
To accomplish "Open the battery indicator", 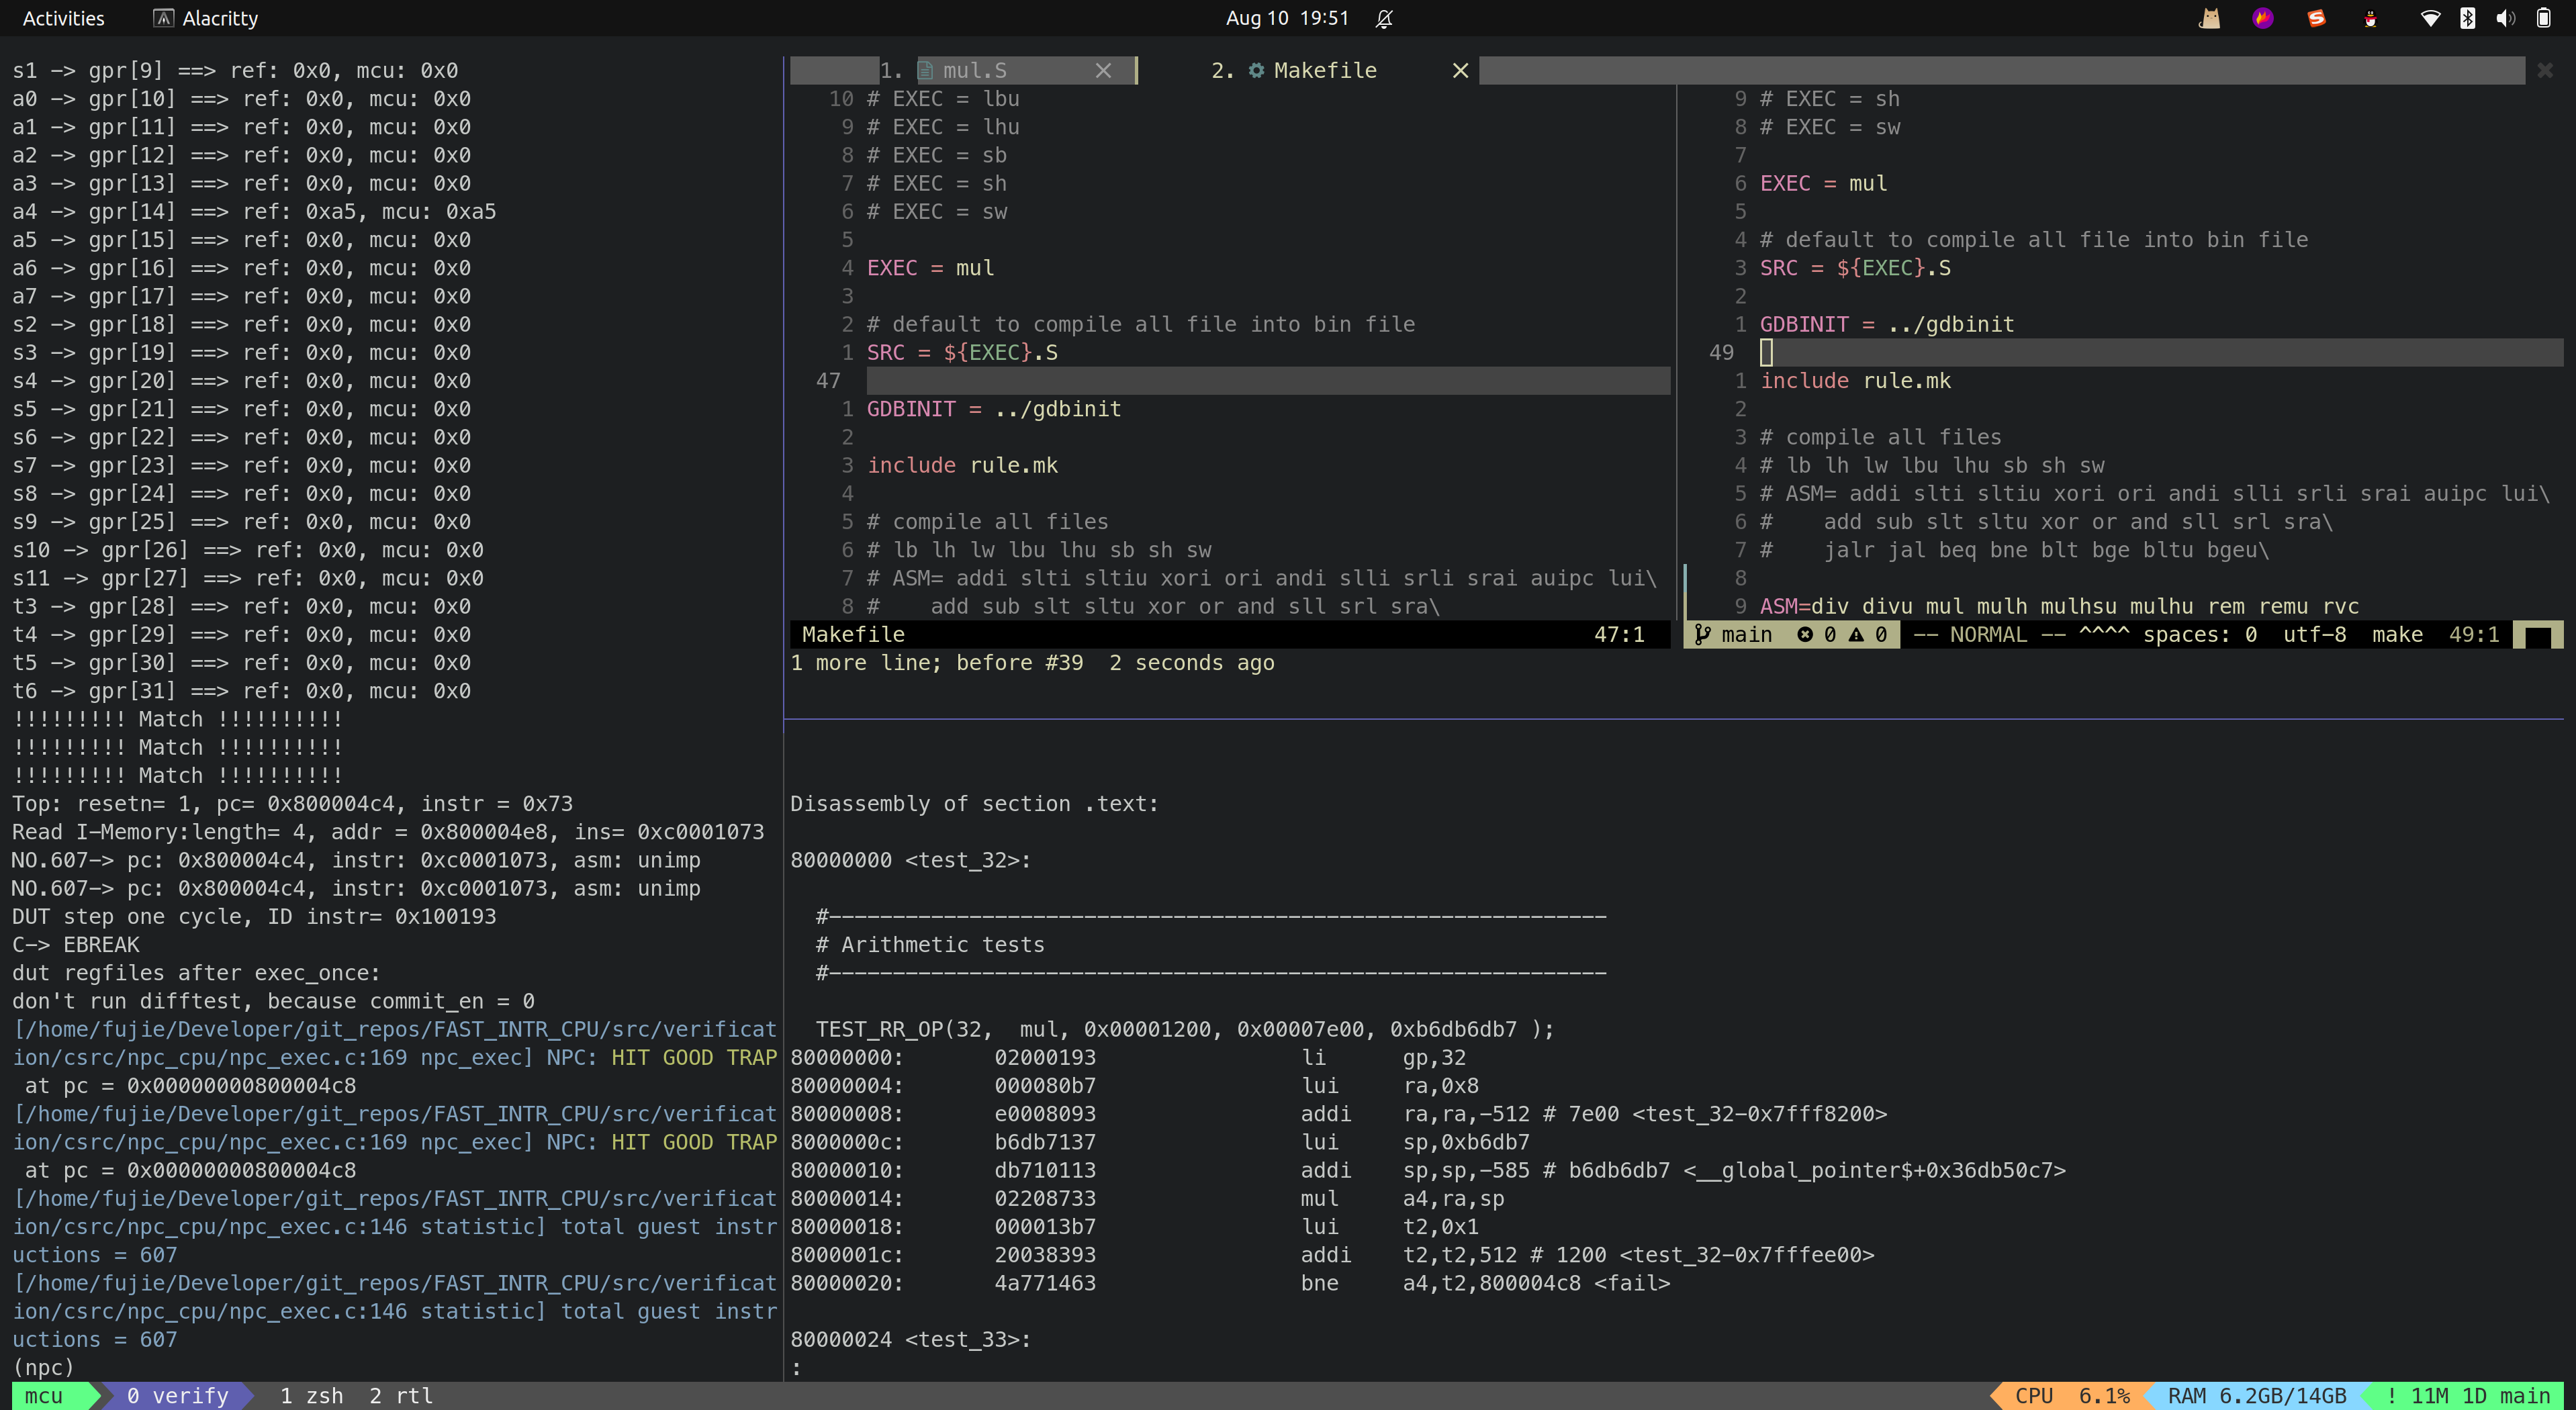I will coord(2544,18).
